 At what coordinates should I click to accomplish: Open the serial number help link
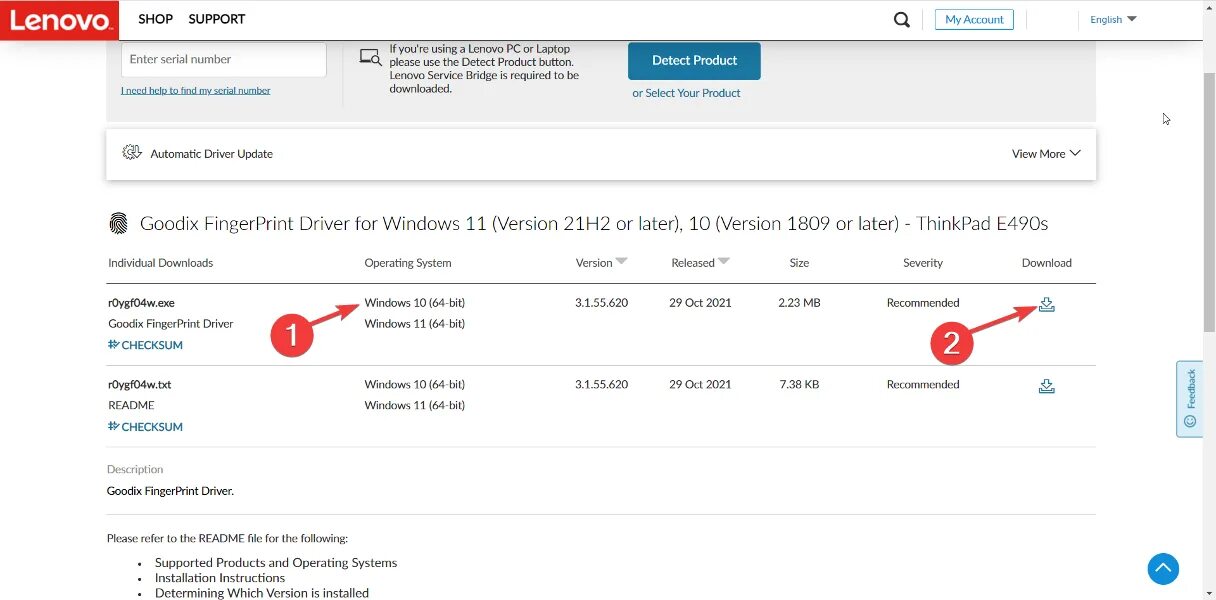196,90
